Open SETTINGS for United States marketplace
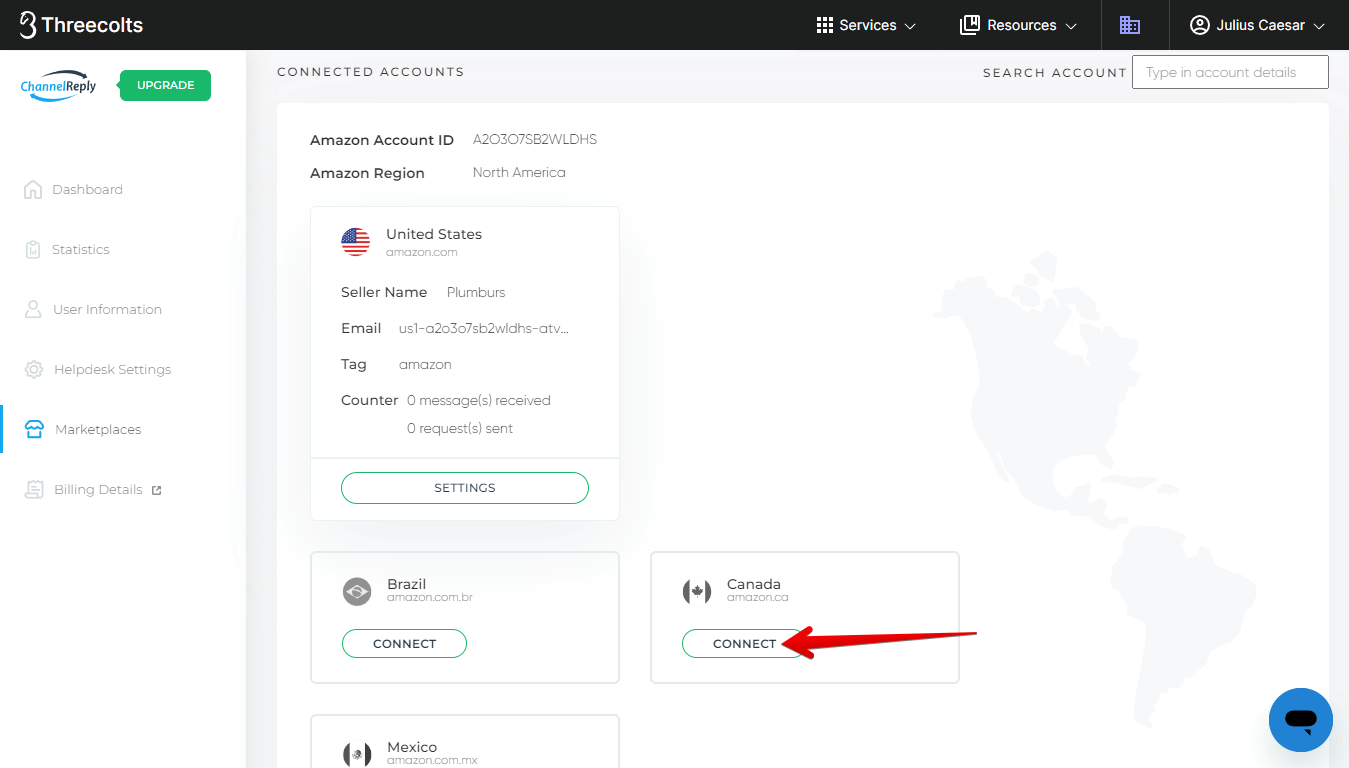Image resolution: width=1349 pixels, height=768 pixels. tap(465, 488)
